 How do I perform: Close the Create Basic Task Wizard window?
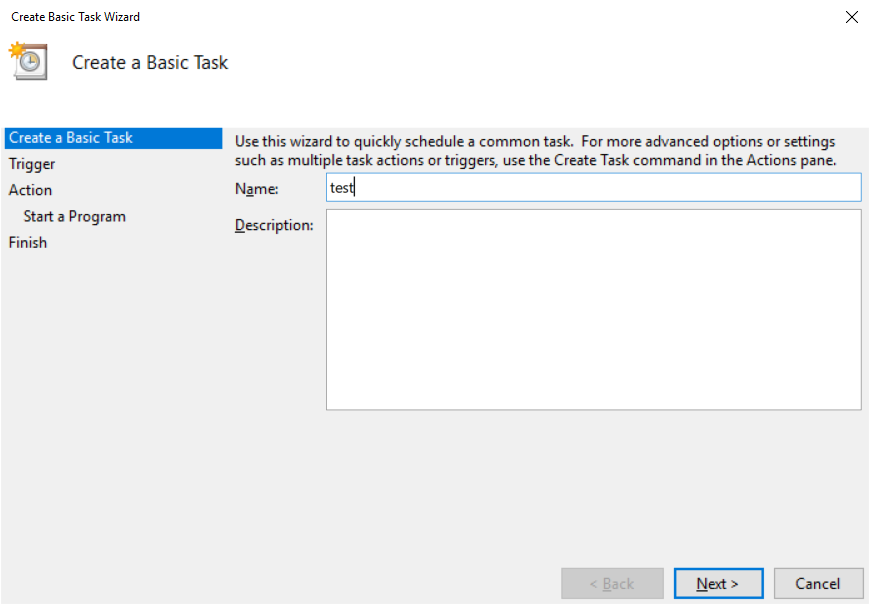[851, 16]
